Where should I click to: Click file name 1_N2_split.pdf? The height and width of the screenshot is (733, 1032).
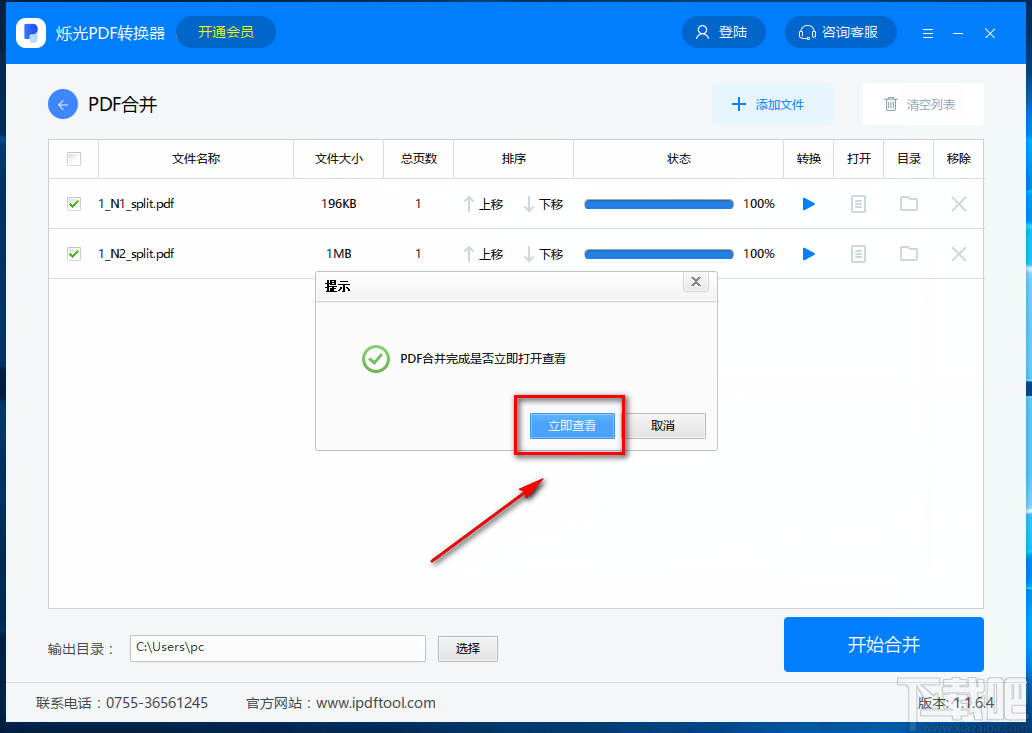(x=136, y=254)
